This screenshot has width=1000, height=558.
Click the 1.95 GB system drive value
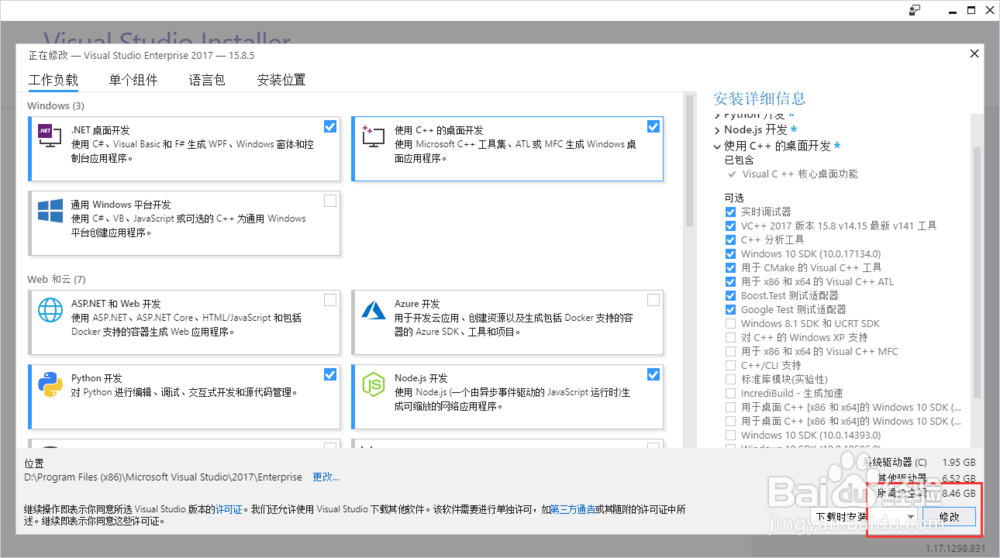click(x=959, y=462)
